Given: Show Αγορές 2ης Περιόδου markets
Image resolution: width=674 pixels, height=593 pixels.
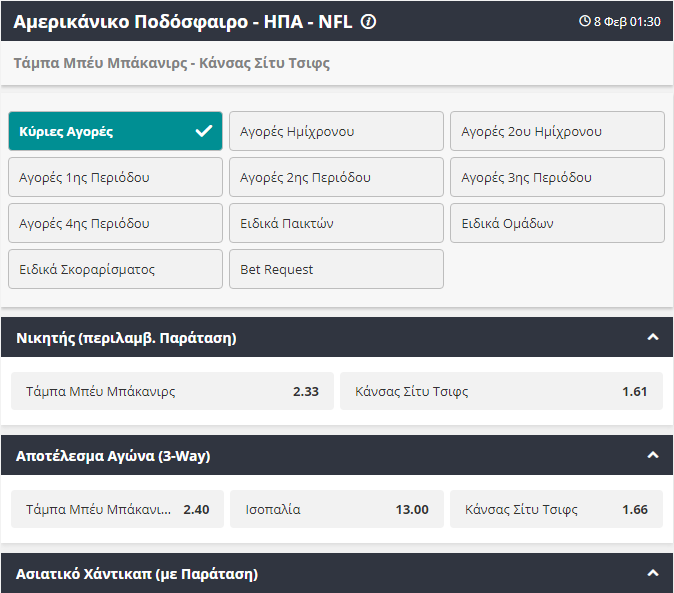Looking at the screenshot, I should [x=336, y=177].
